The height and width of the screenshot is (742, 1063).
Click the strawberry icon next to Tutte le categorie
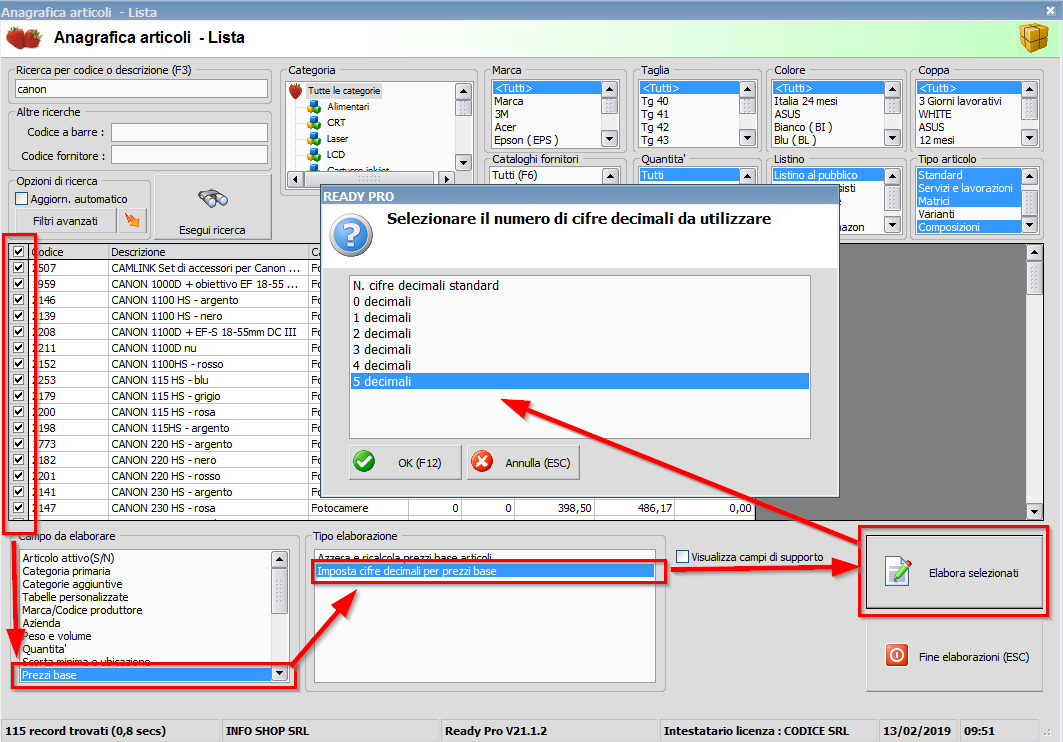(295, 91)
